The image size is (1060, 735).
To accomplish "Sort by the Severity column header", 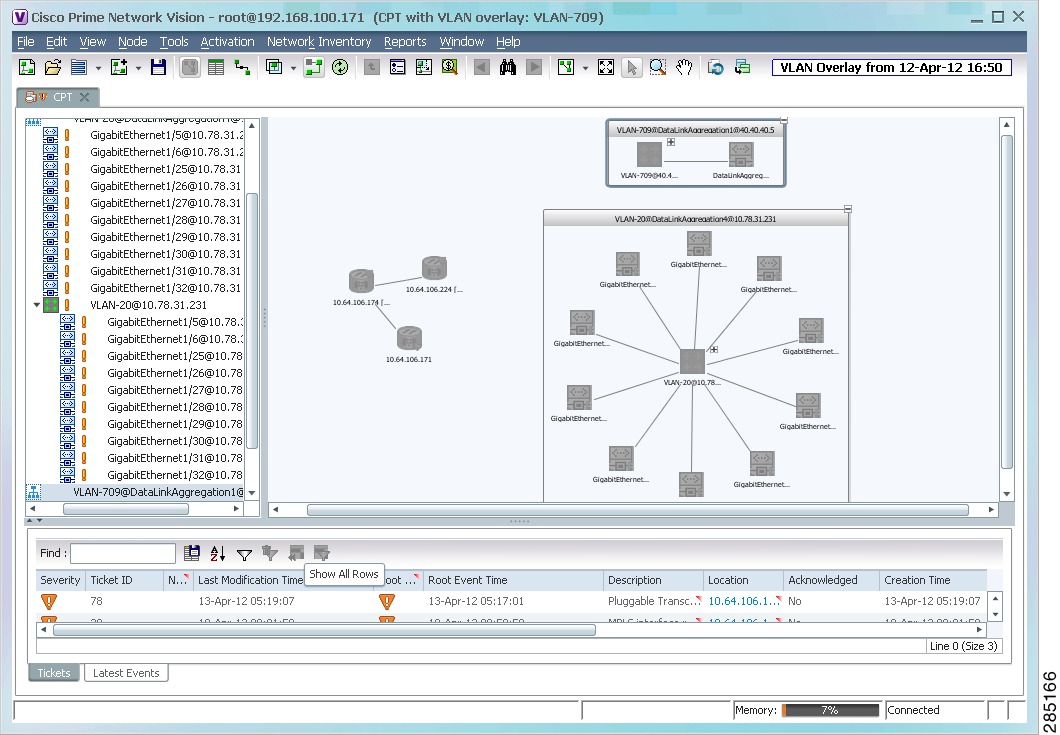I will 60,580.
